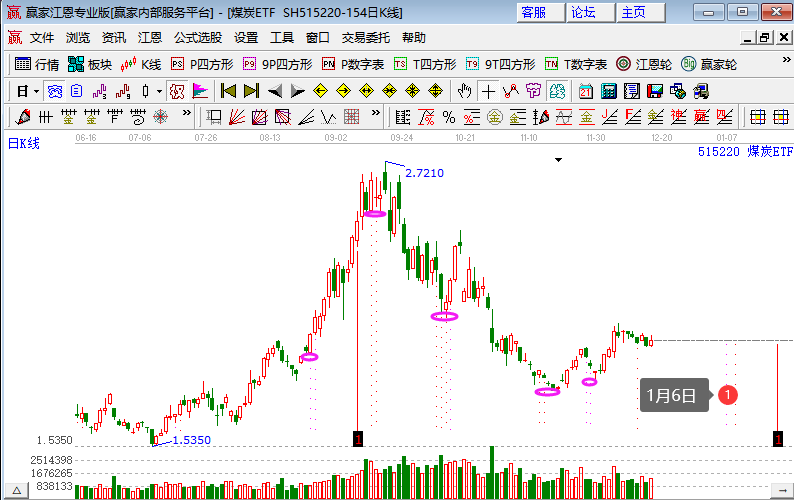The width and height of the screenshot is (794, 500).
Task: Open the calculator icon
Action: pyautogui.click(x=609, y=92)
